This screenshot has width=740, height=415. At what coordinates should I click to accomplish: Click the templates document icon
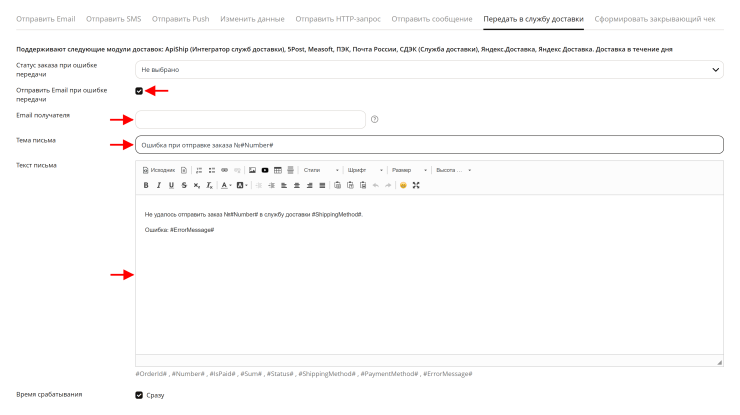click(184, 170)
